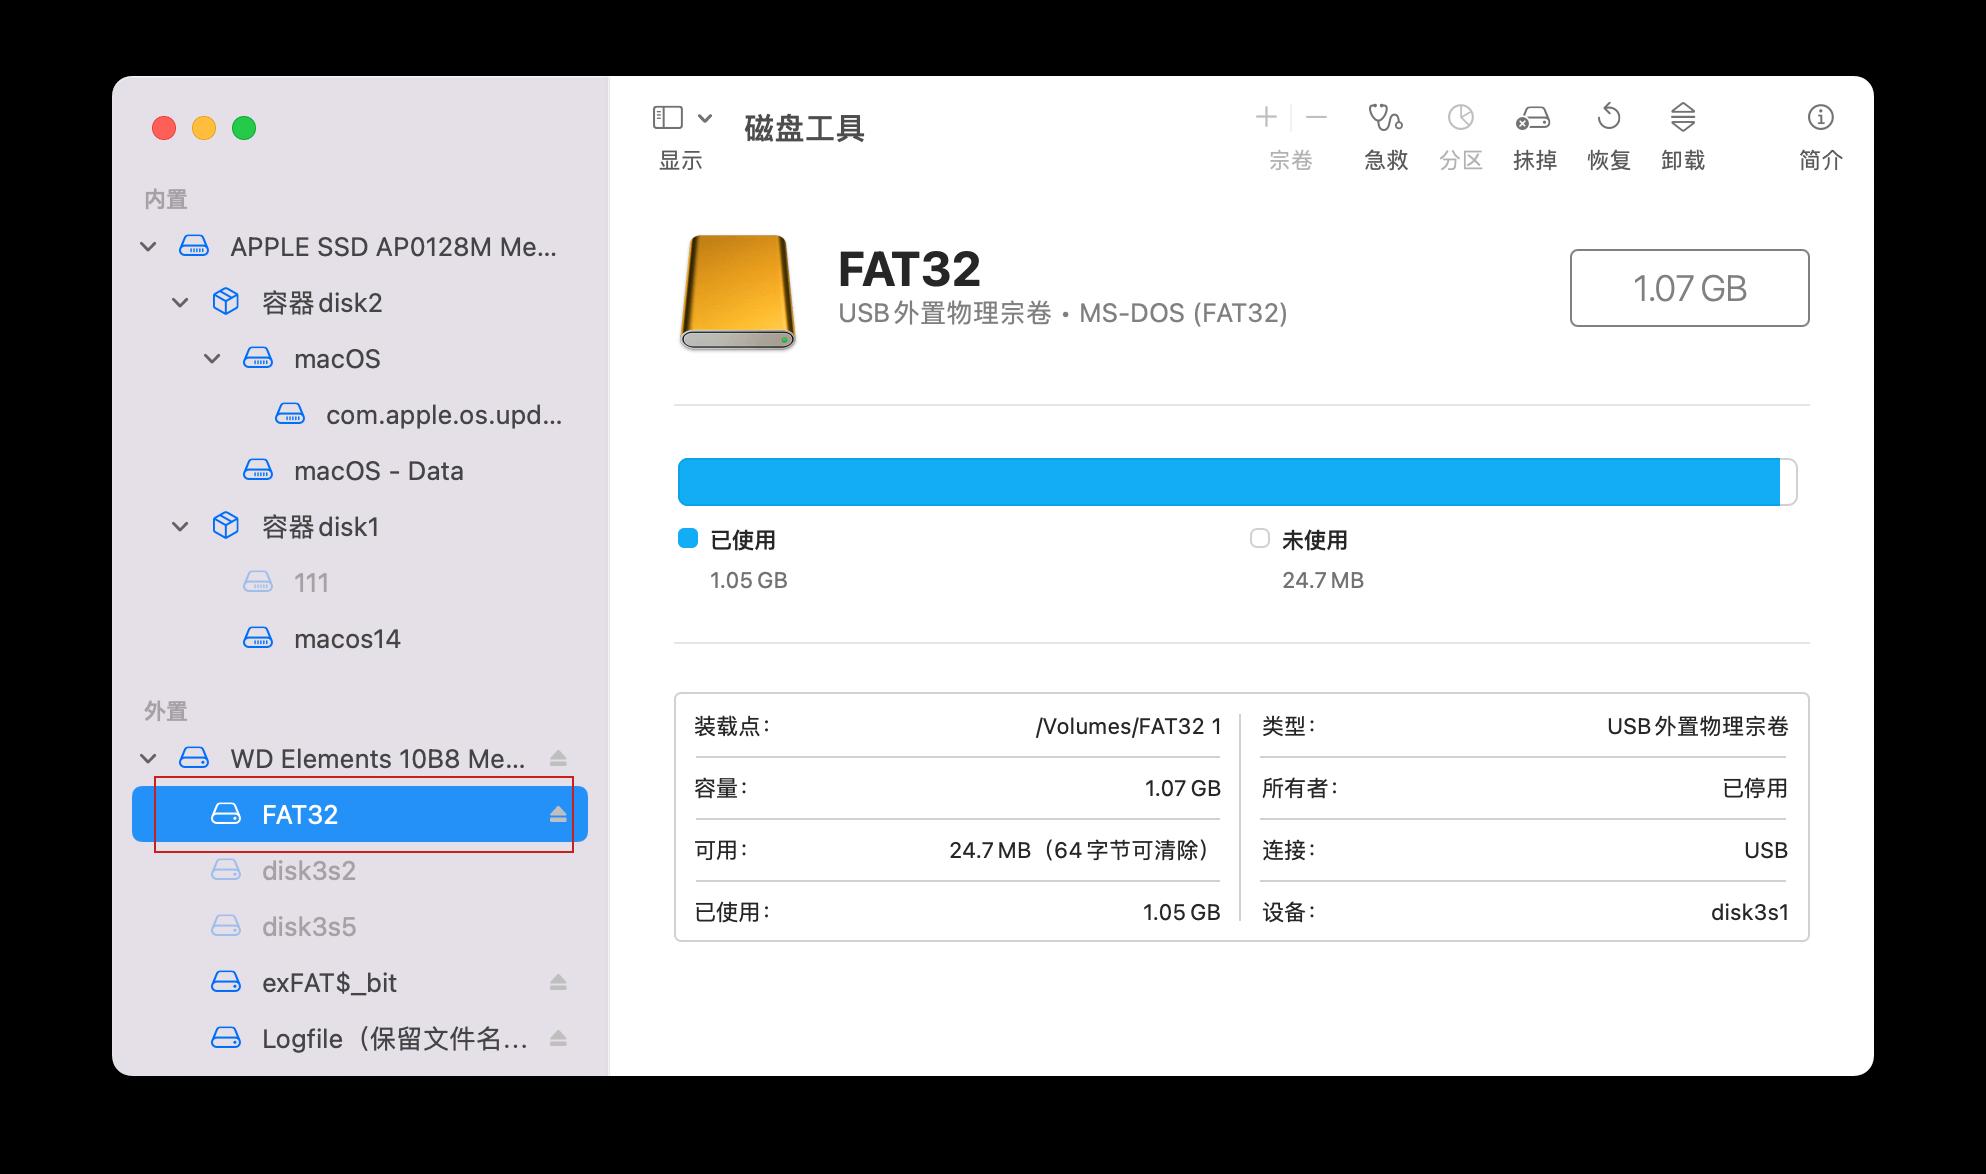Screen dimensions: 1986x1174
Task: Click the 外置 section header
Action: (x=166, y=712)
